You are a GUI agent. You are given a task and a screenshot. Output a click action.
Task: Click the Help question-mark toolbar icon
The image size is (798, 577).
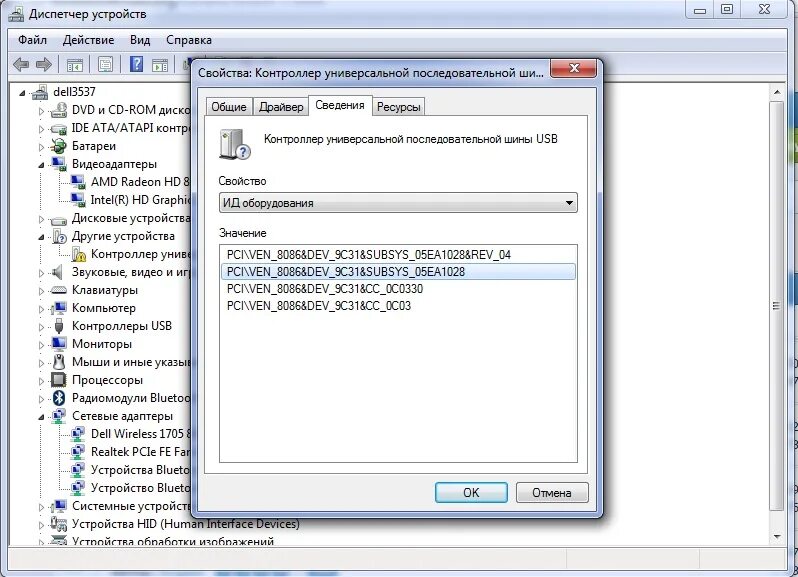pyautogui.click(x=136, y=65)
